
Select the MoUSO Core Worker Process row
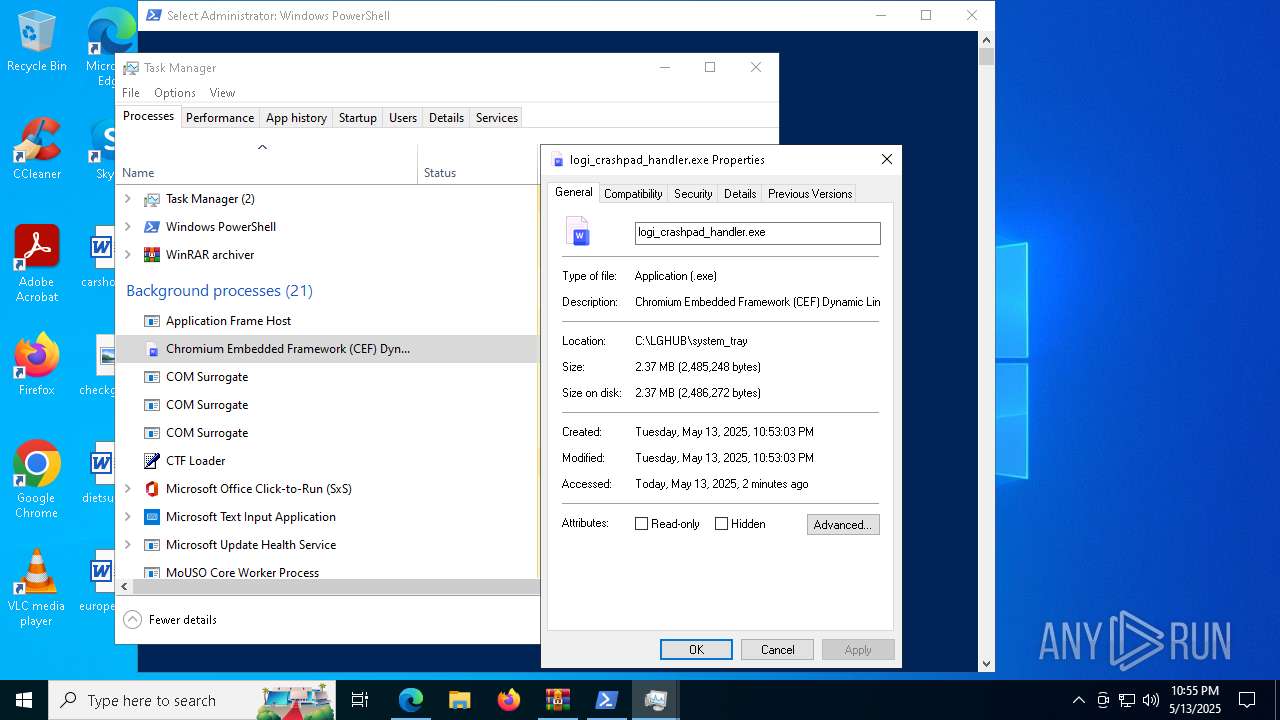coord(328,573)
